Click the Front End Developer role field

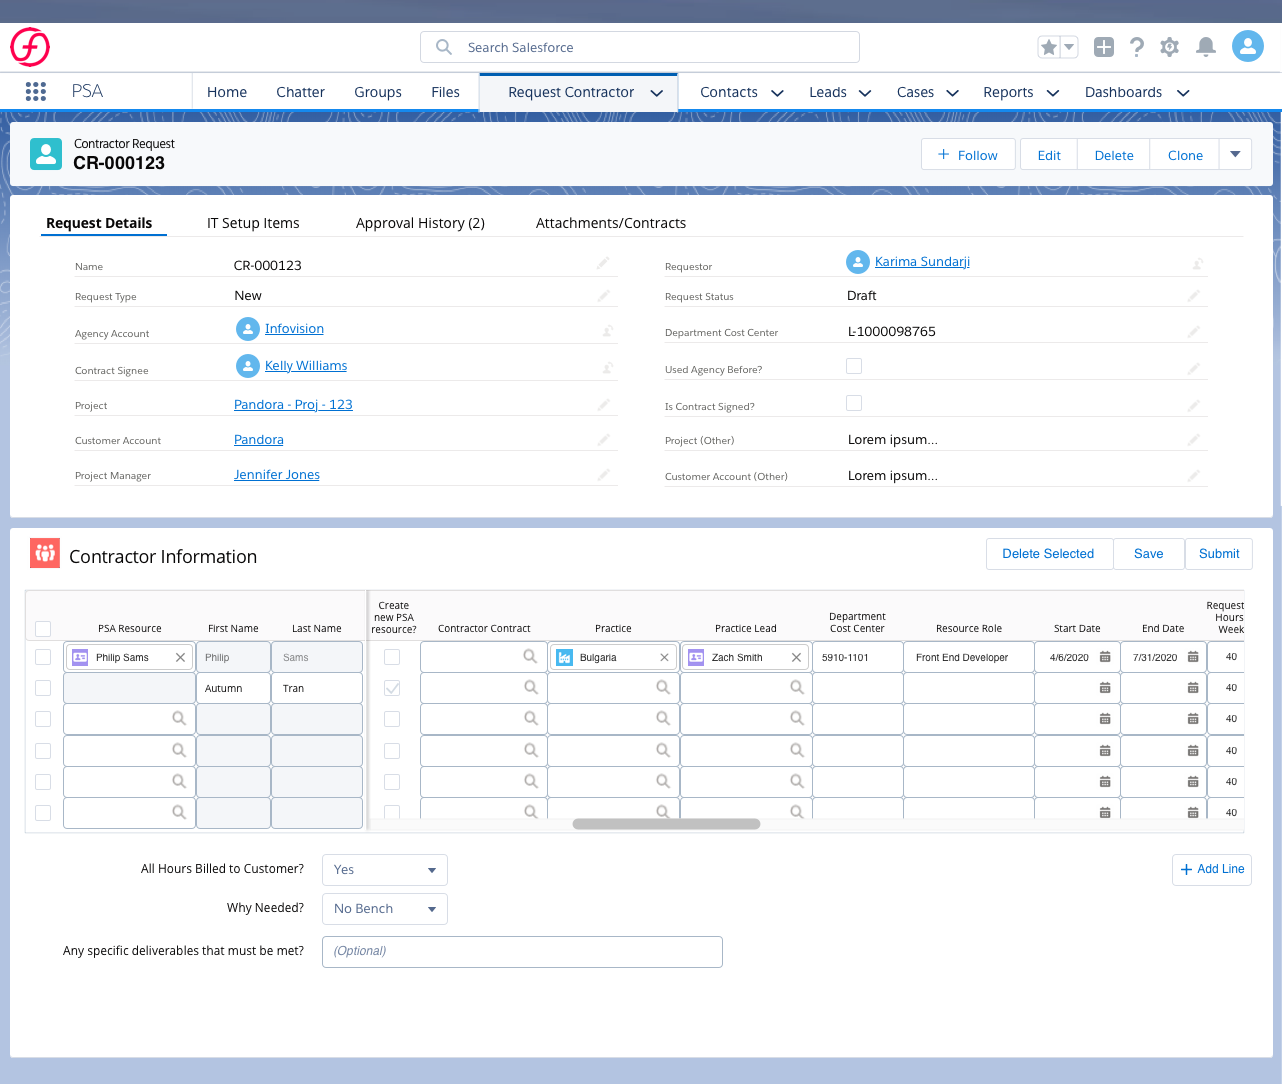point(968,657)
